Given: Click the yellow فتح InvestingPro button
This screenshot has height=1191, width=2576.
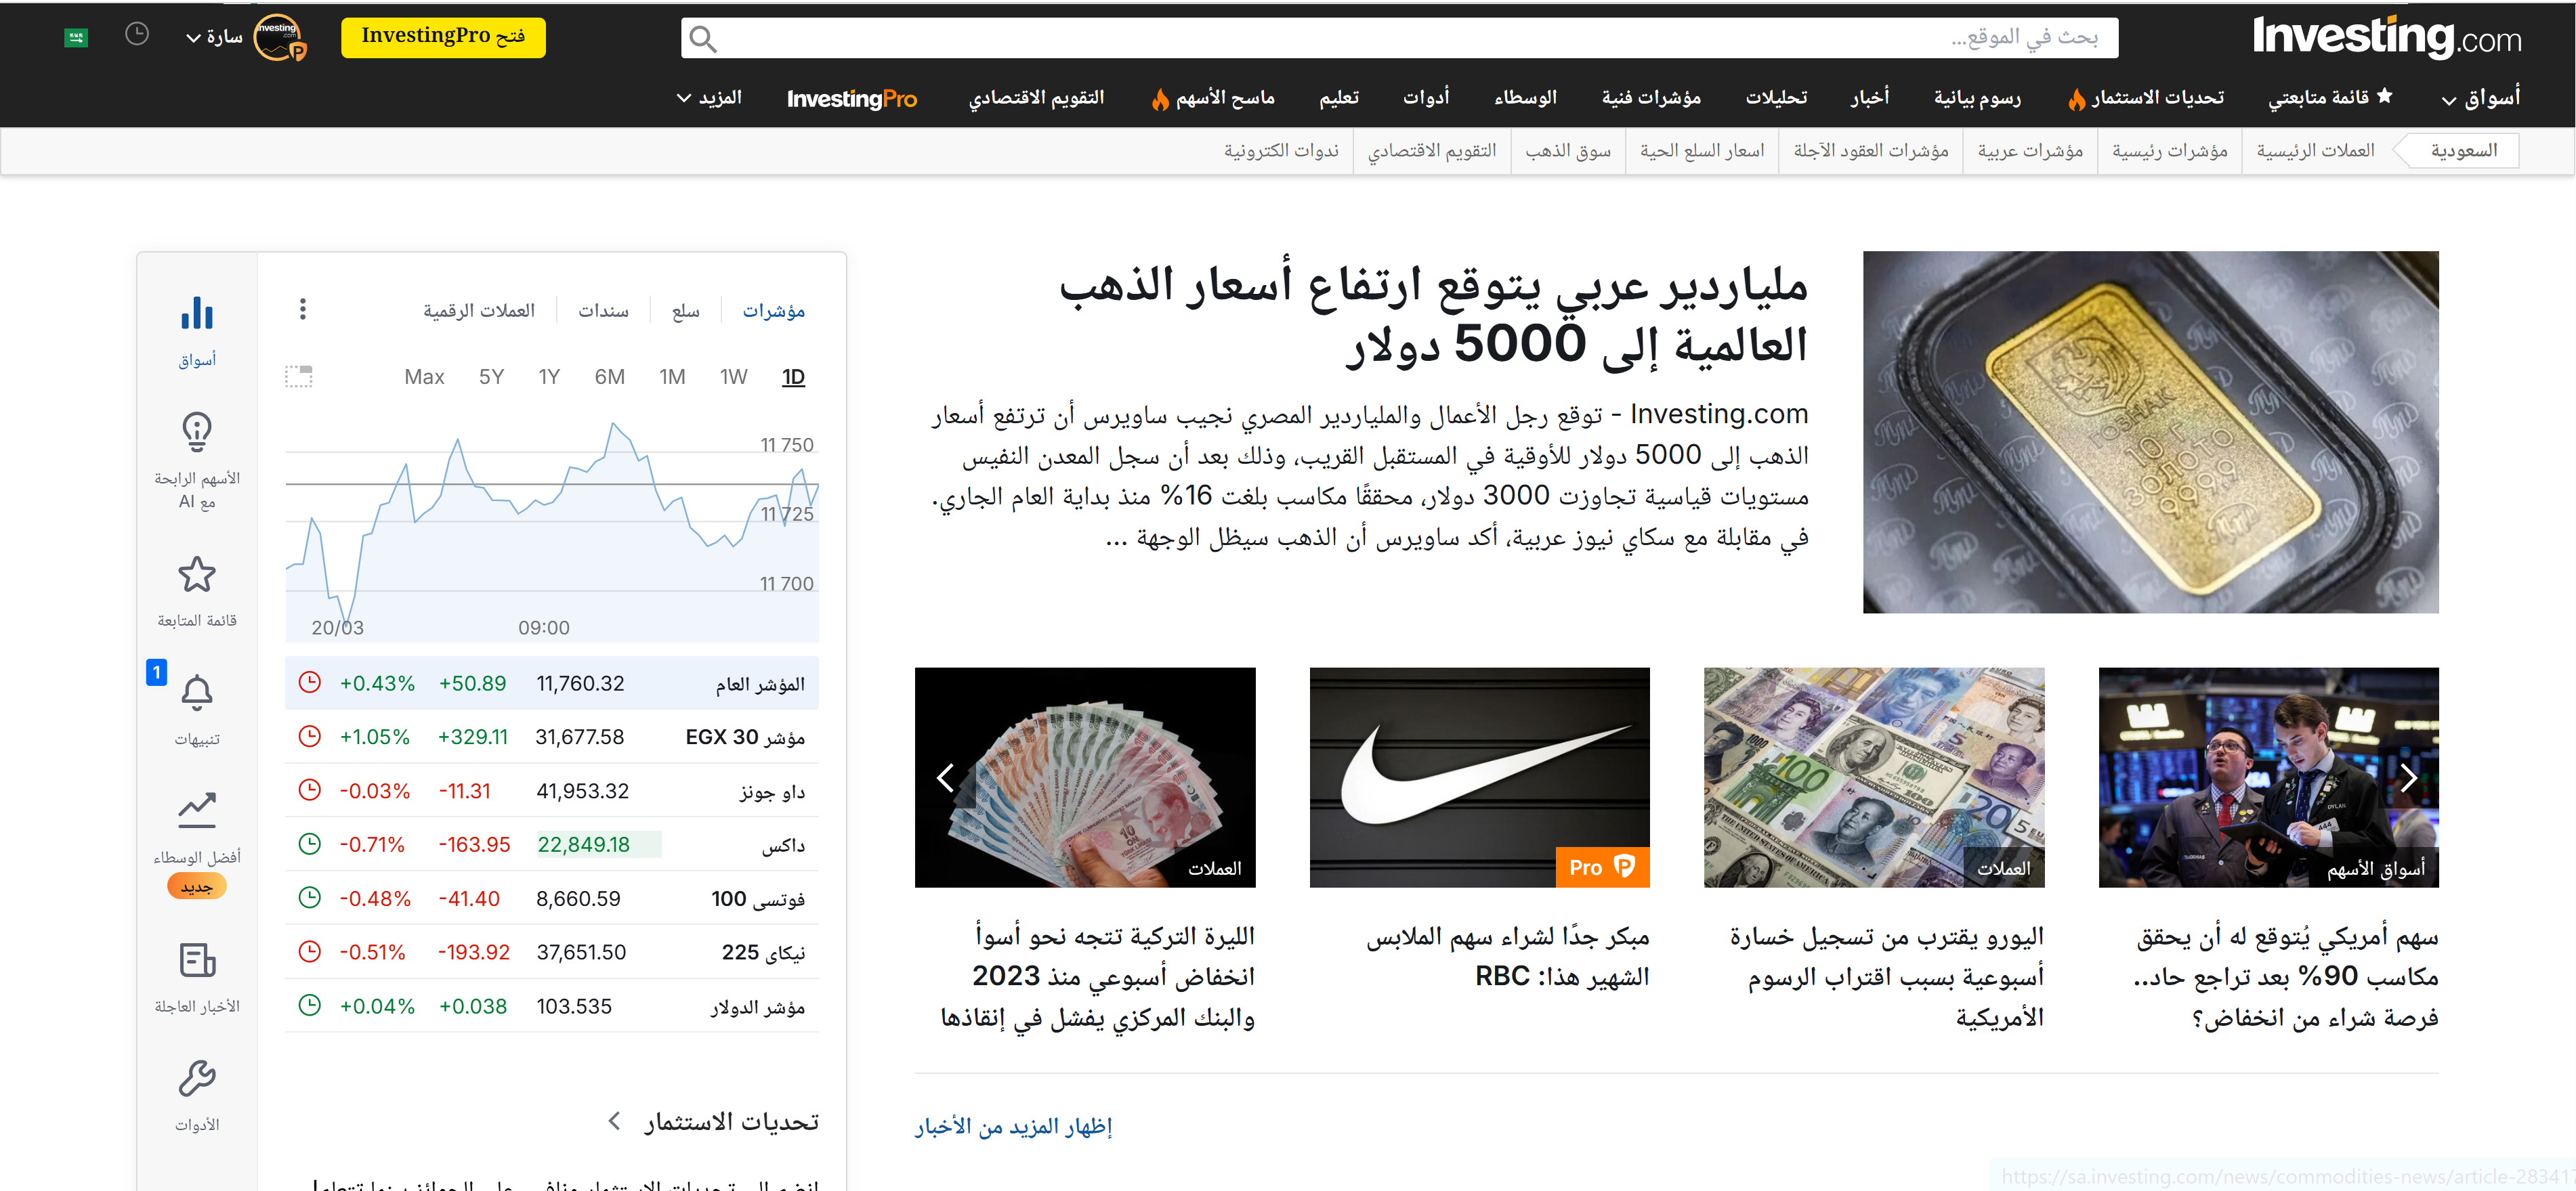Looking at the screenshot, I should click(443, 37).
